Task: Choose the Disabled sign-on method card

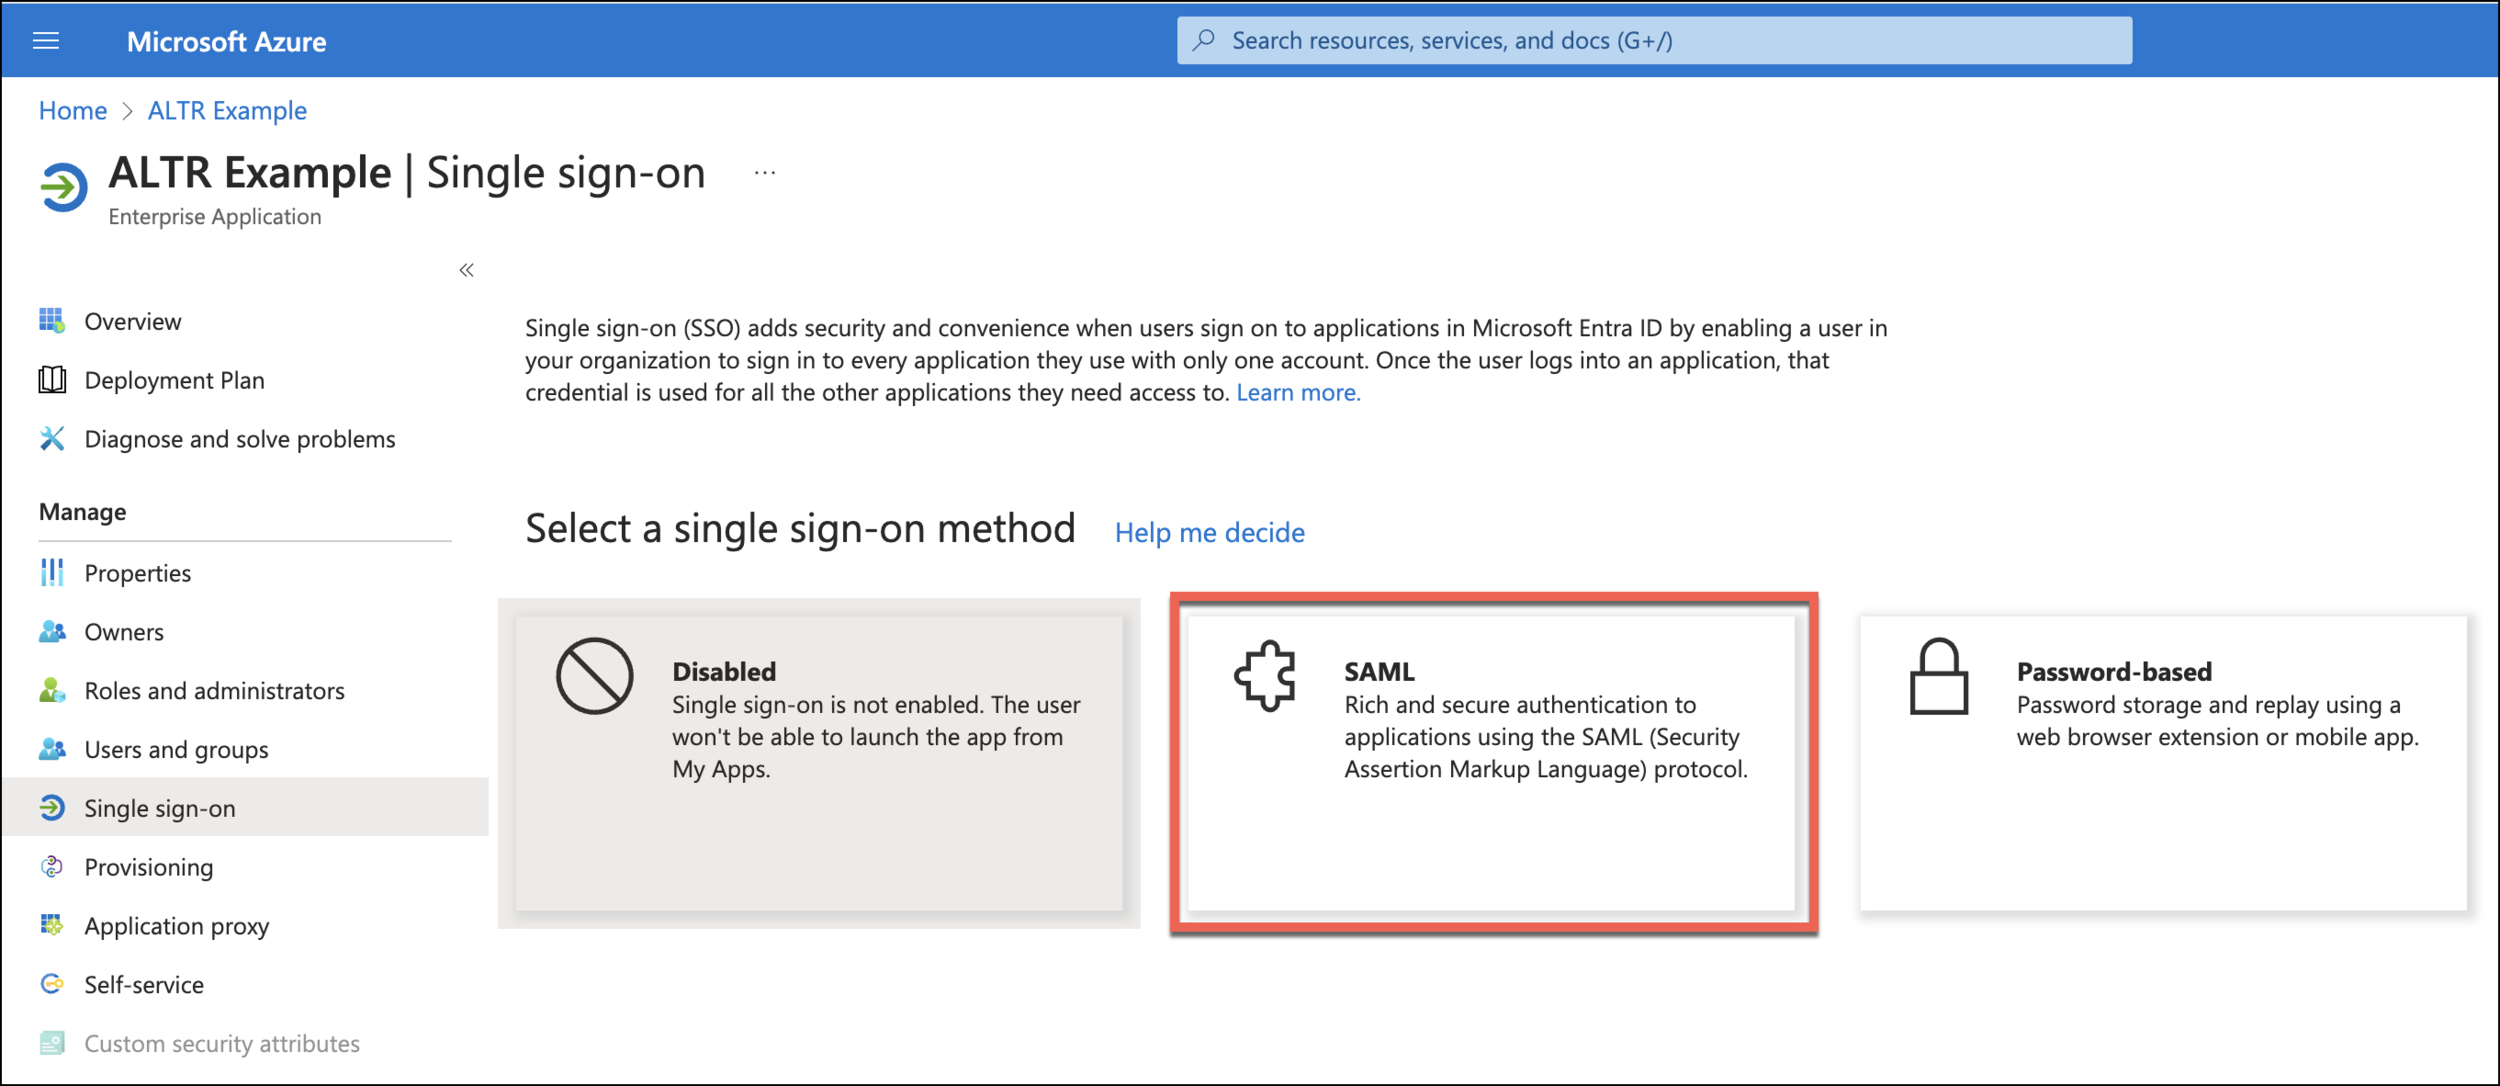Action: pyautogui.click(x=819, y=763)
